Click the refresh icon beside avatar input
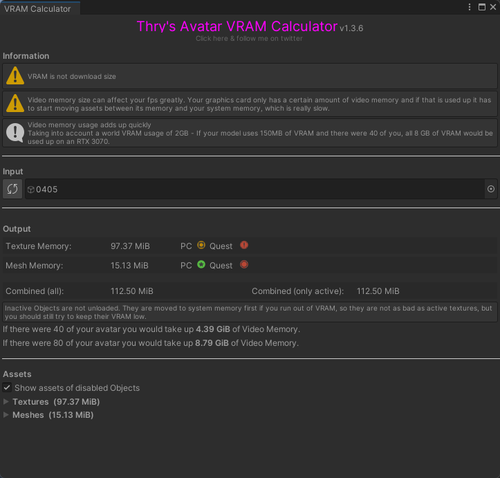500x478 pixels. (x=12, y=189)
